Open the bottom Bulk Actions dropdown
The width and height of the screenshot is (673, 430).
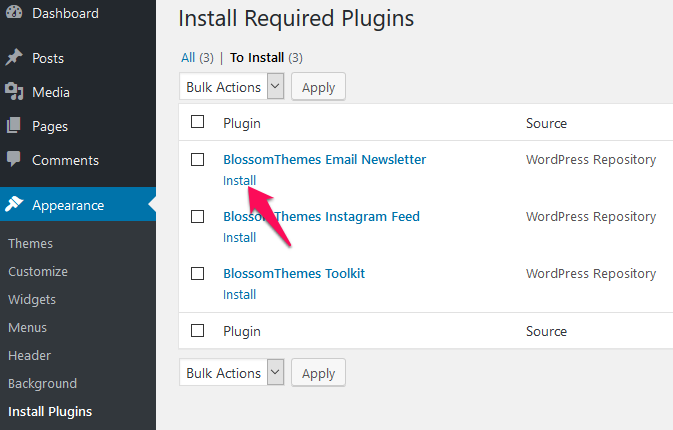[x=232, y=372]
